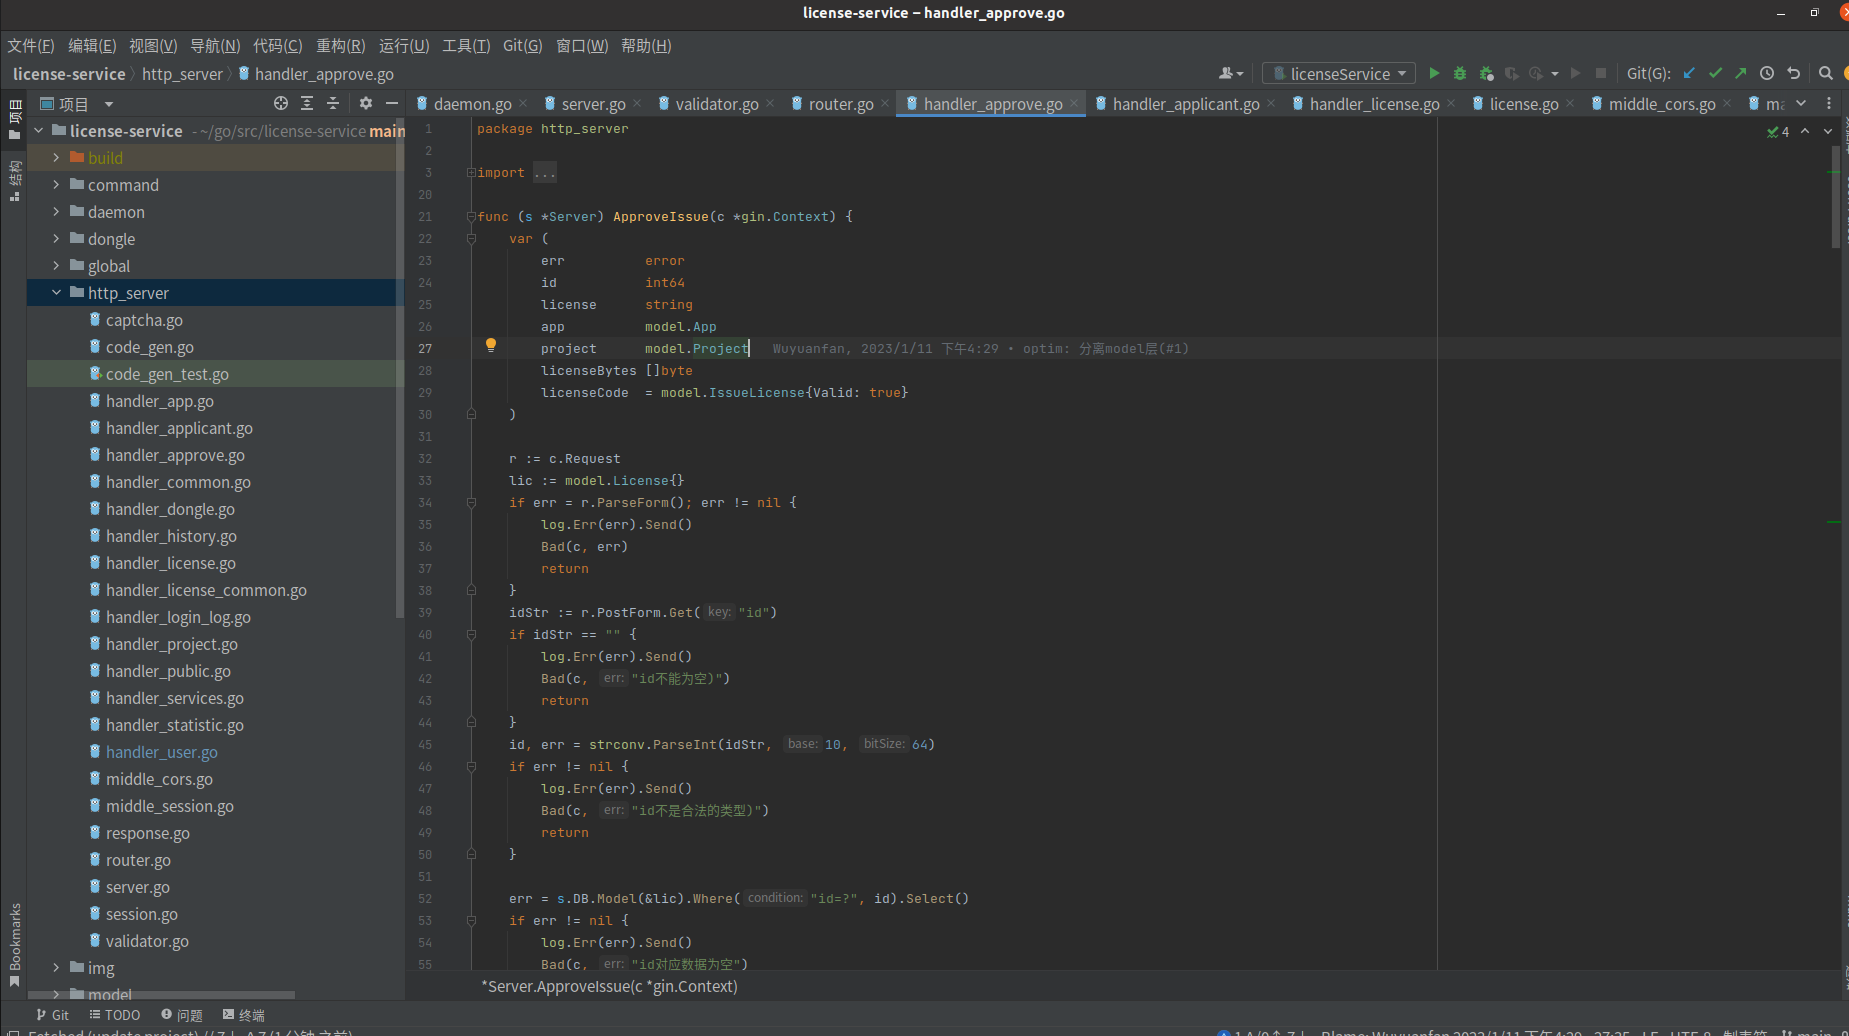Click http_server breadcrumb in navigation bar
The width and height of the screenshot is (1849, 1036).
pyautogui.click(x=182, y=74)
